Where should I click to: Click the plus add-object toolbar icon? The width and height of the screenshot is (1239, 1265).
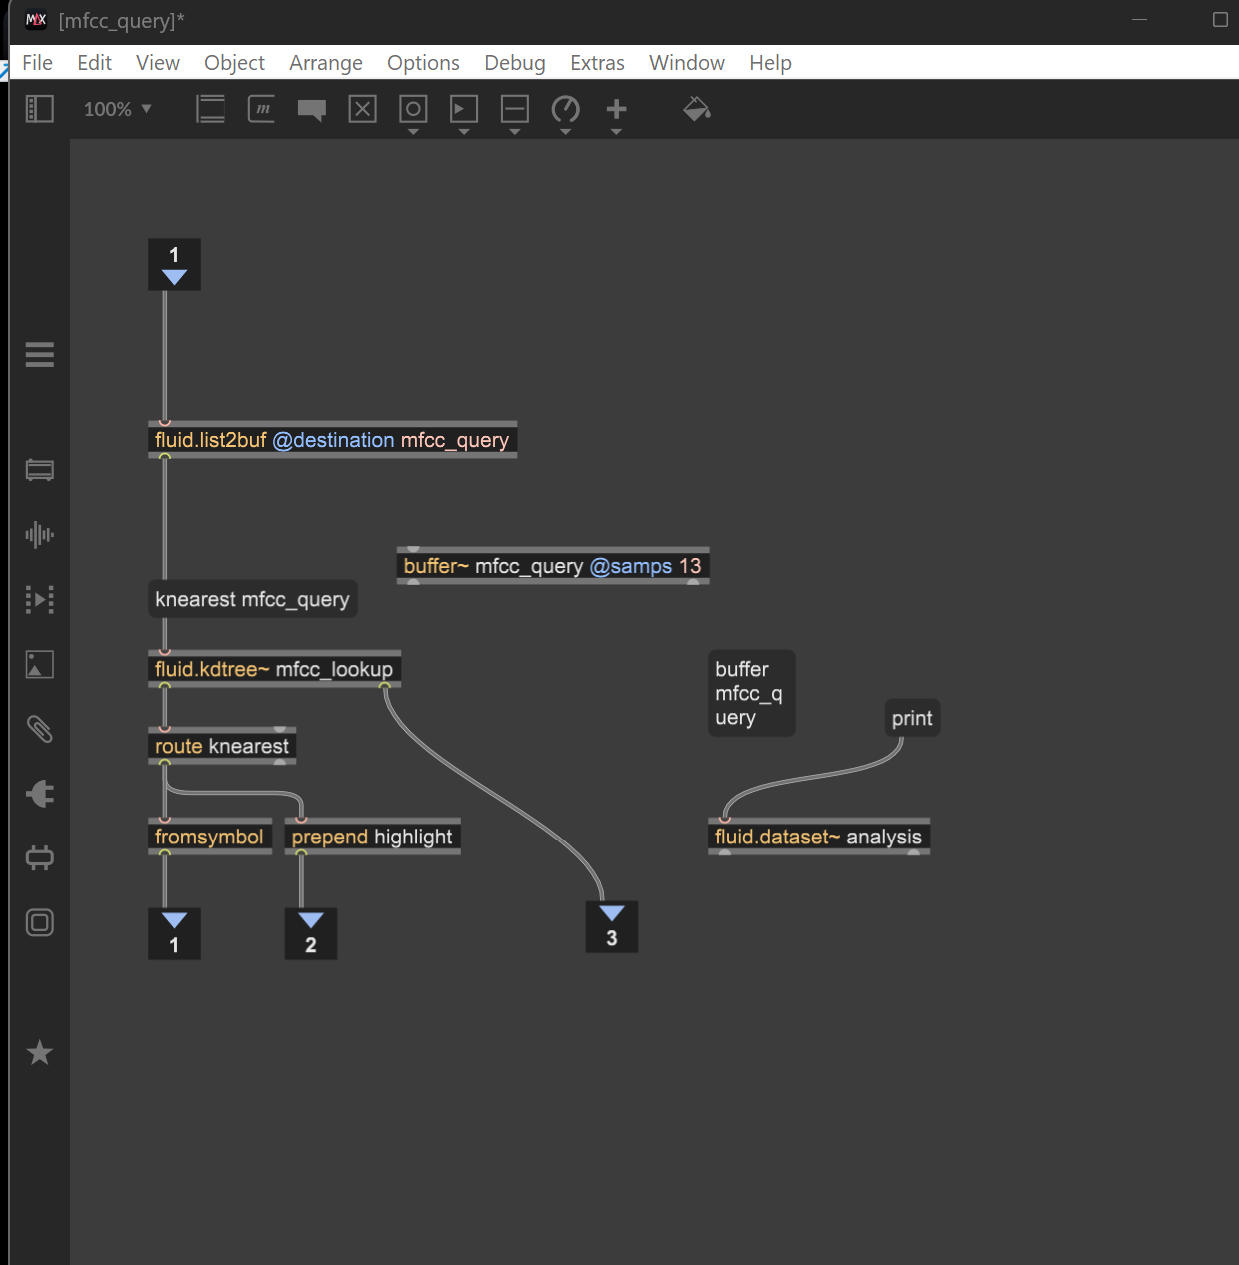coord(617,109)
